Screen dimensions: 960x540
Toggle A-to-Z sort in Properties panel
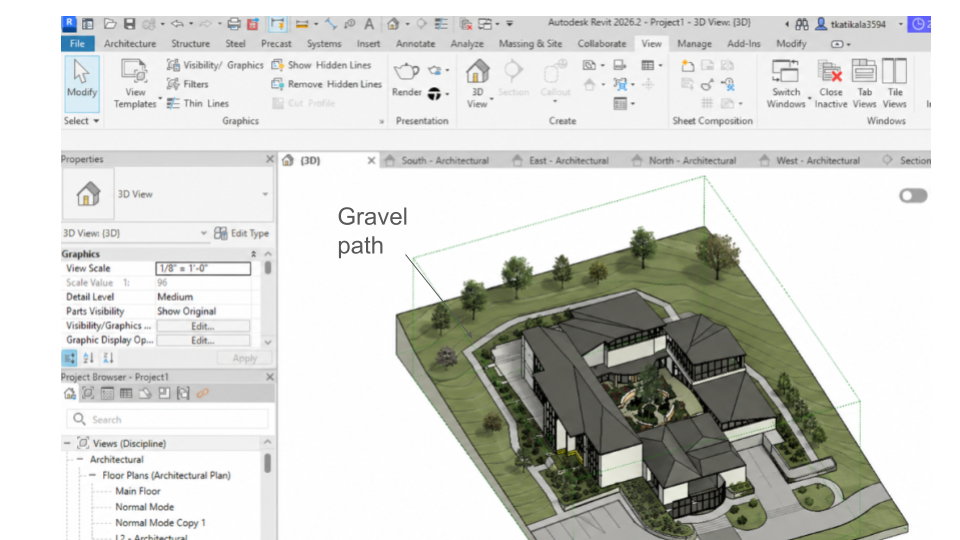point(89,358)
